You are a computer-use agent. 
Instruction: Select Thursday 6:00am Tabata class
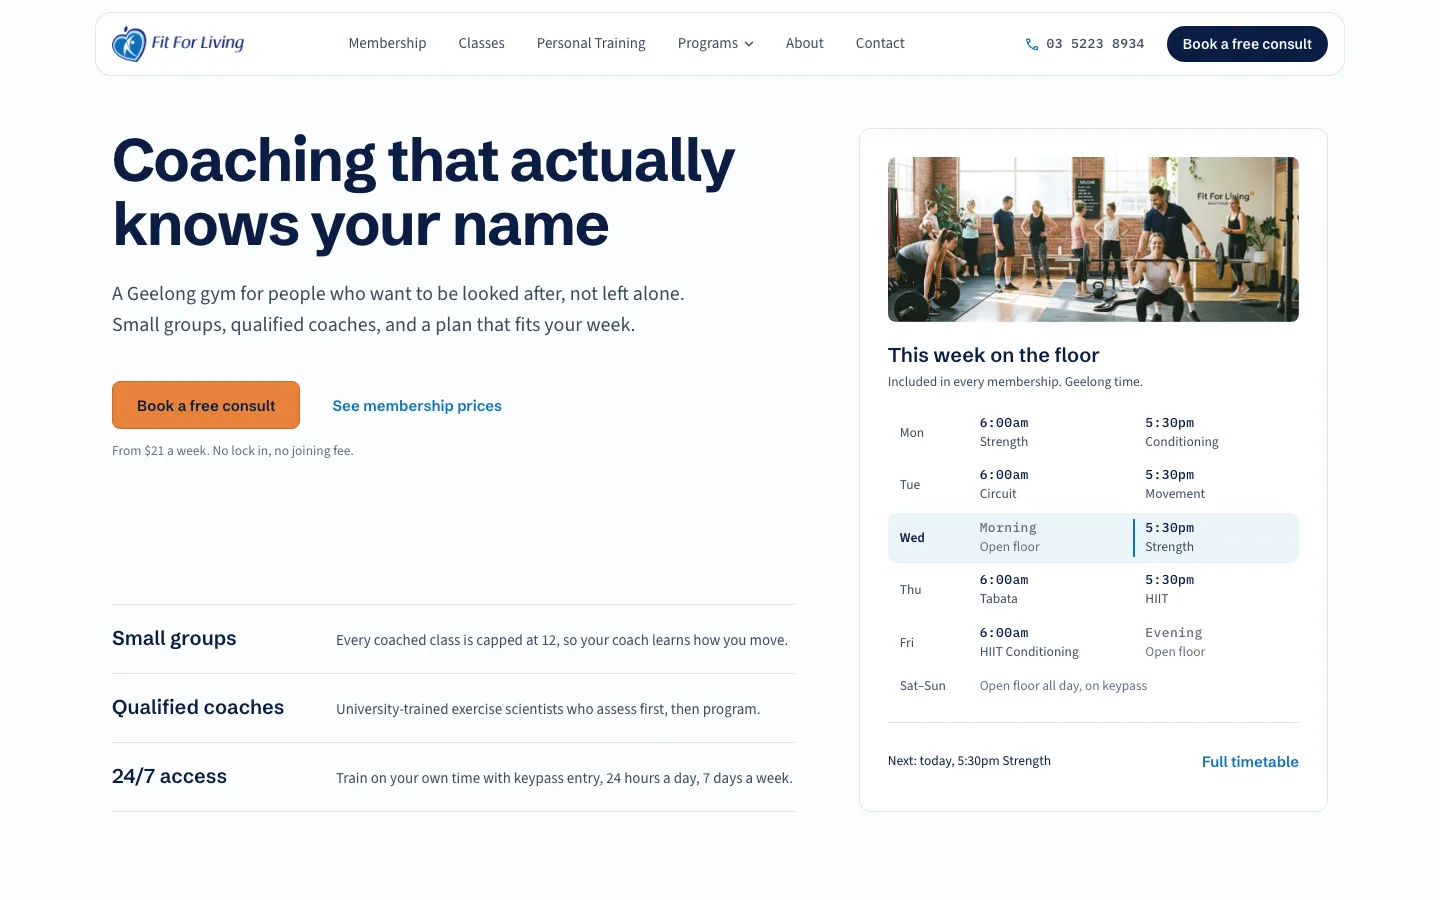tap(1004, 589)
